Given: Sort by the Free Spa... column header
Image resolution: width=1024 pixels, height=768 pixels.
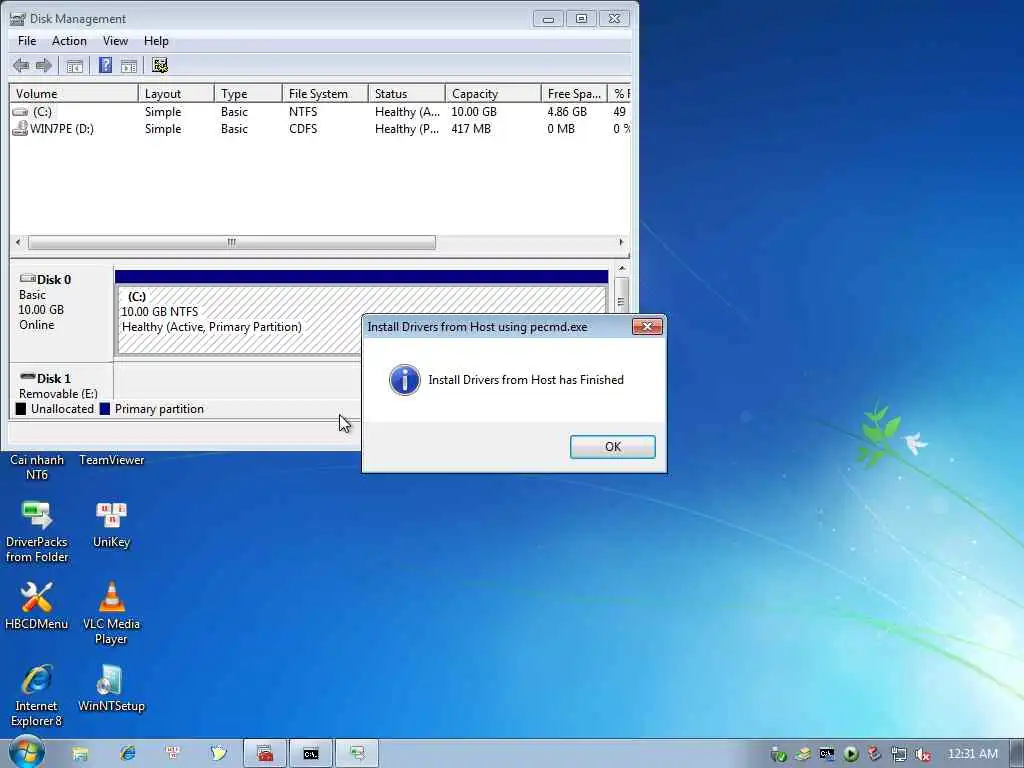Looking at the screenshot, I should click(574, 93).
